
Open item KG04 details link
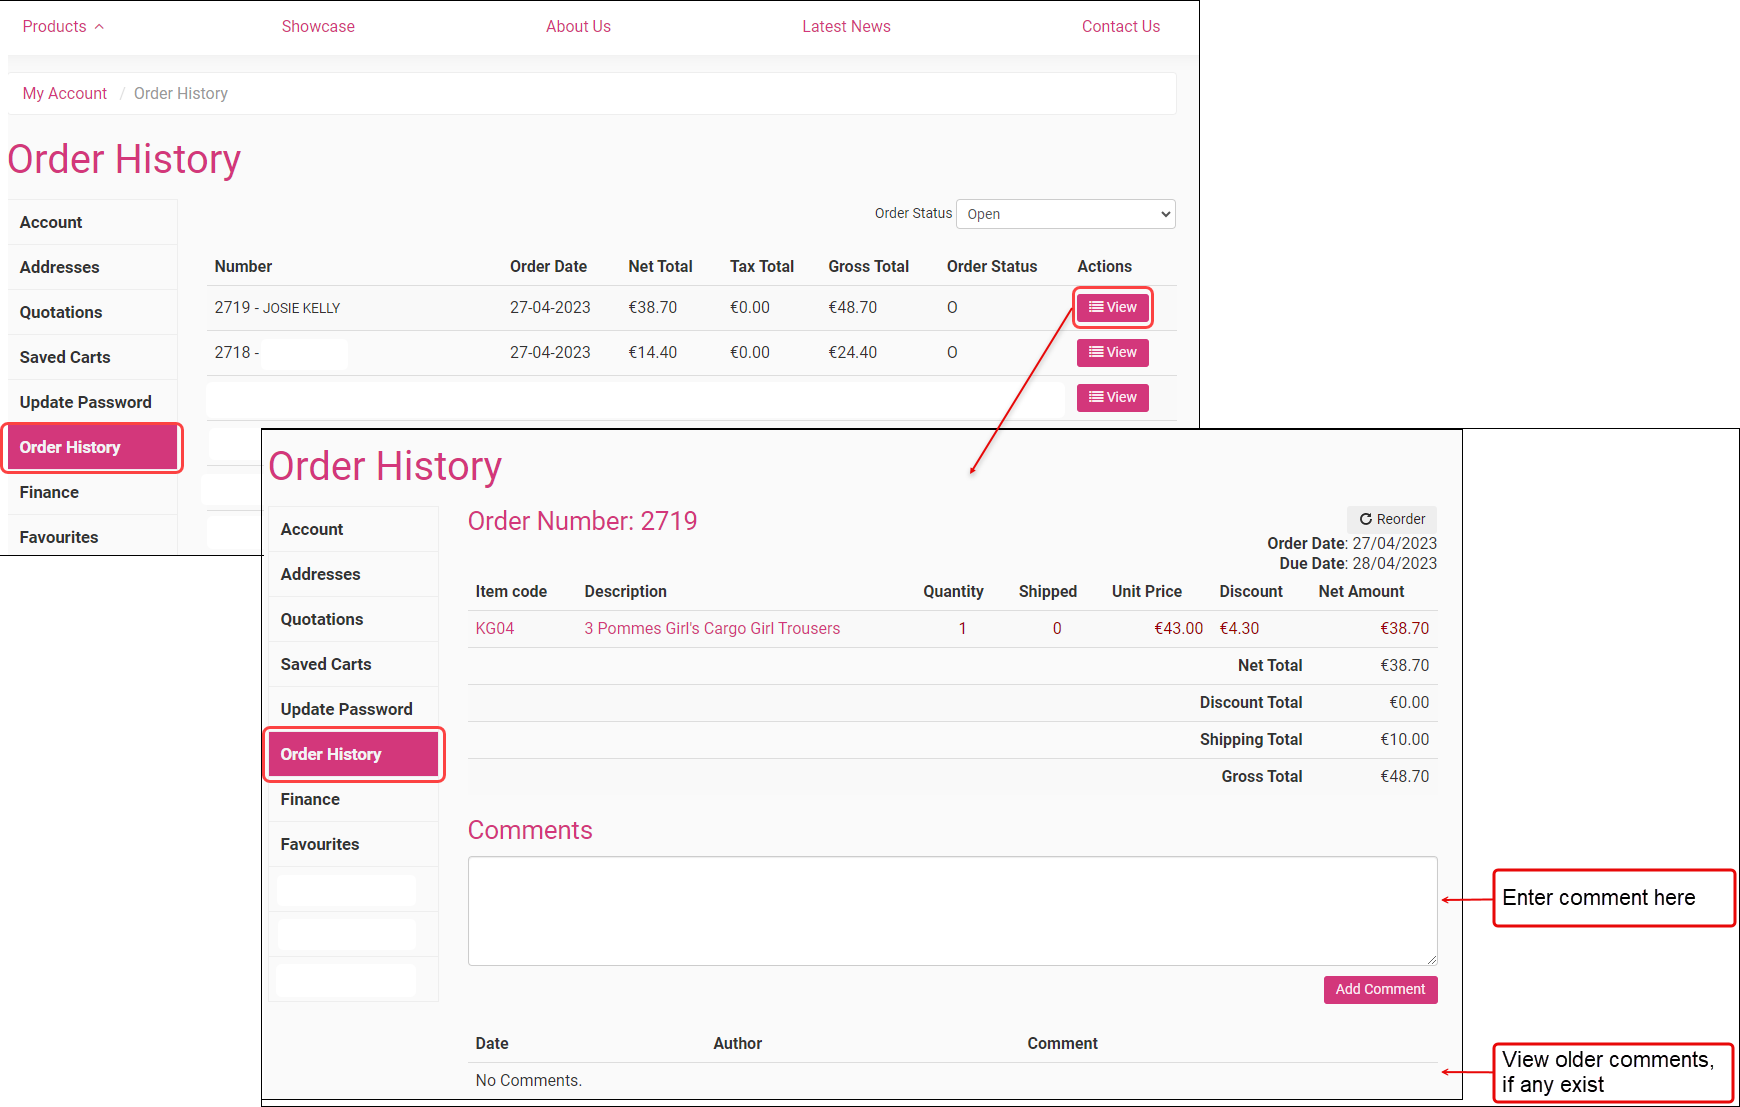(x=494, y=628)
